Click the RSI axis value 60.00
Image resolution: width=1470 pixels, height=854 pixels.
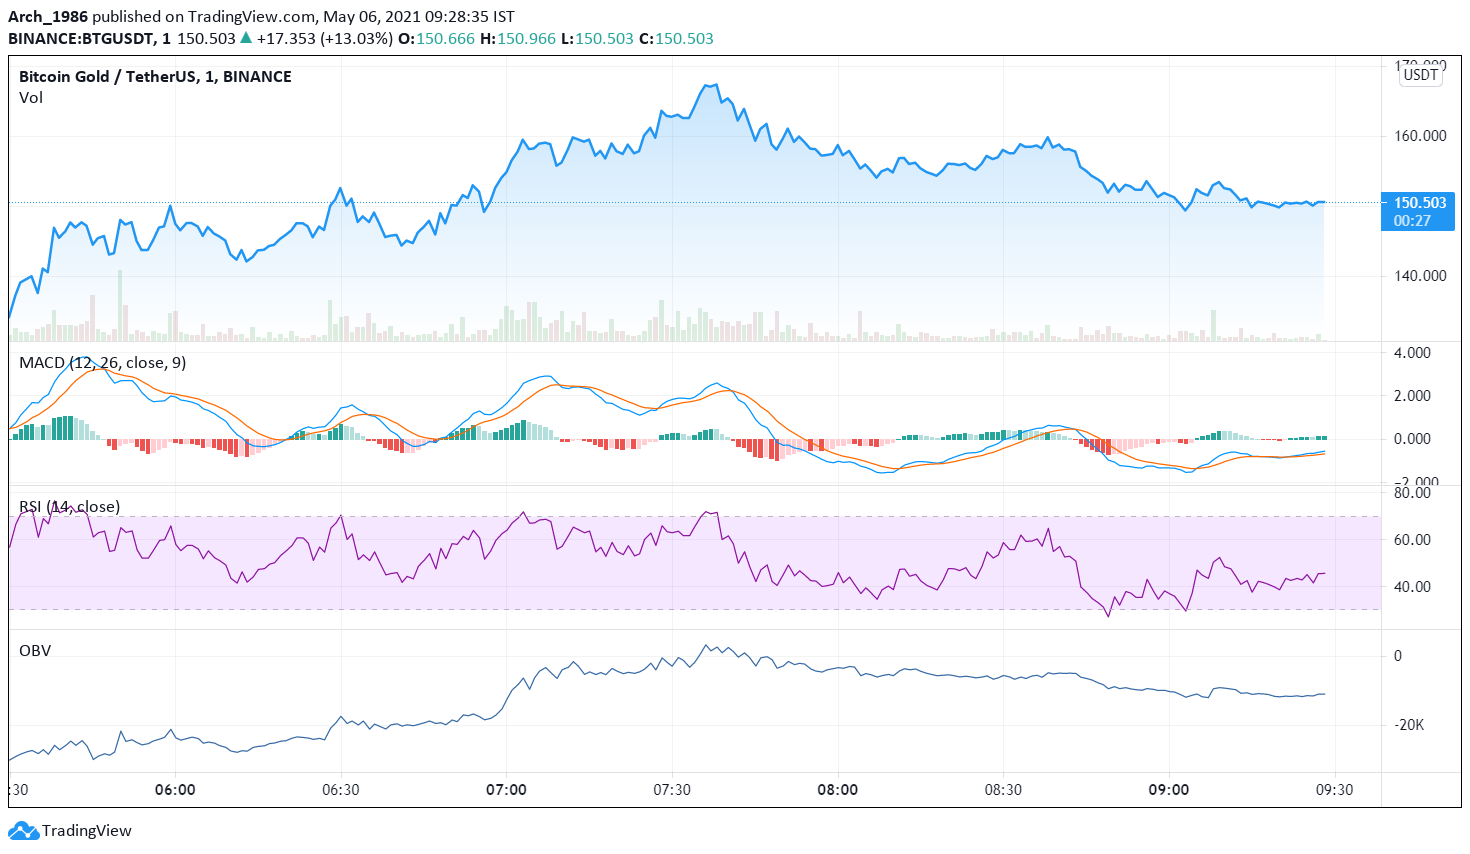click(1412, 540)
